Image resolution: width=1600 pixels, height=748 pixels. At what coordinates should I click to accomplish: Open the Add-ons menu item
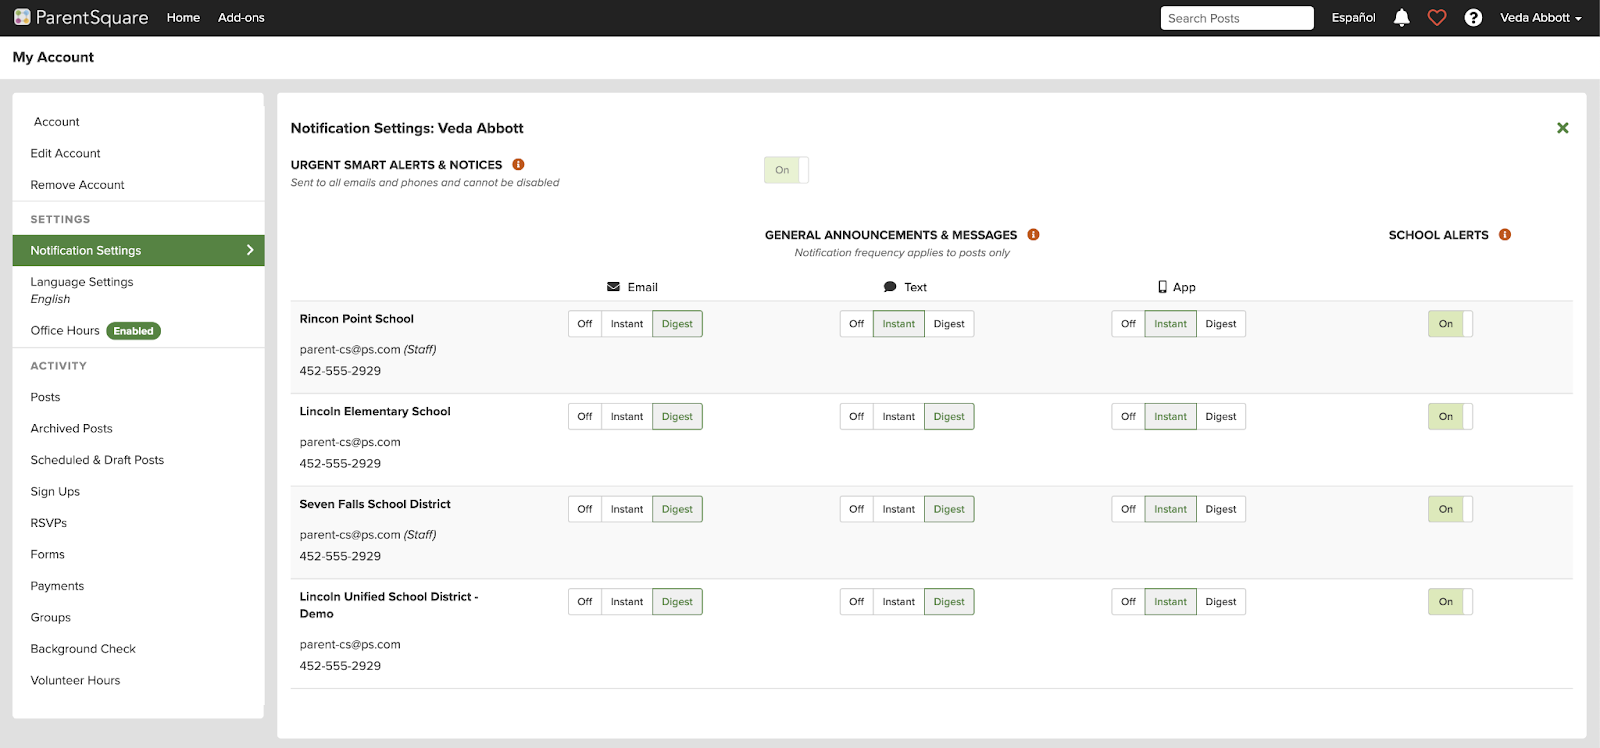(241, 18)
